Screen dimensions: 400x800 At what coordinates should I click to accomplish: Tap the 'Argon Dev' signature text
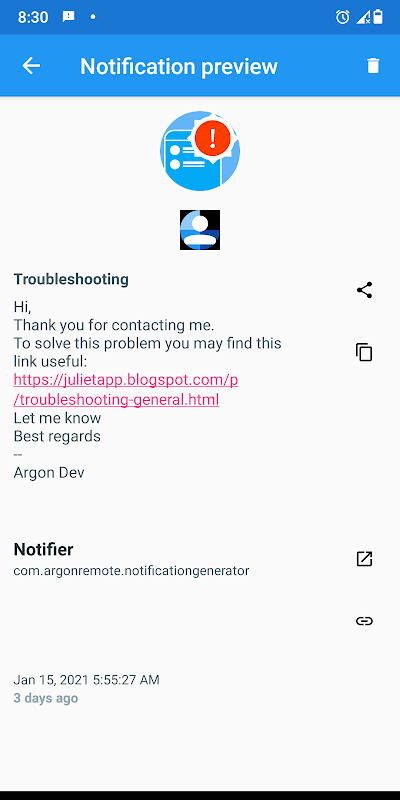coord(49,472)
